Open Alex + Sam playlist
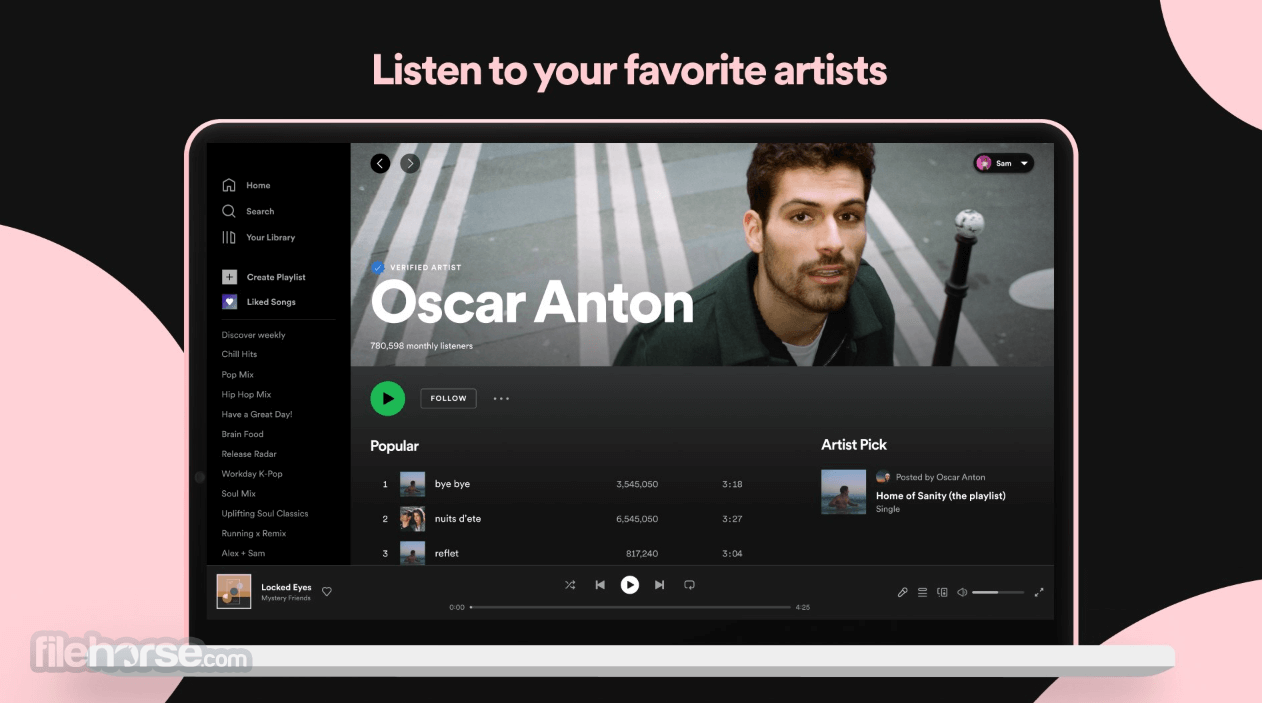The image size is (1262, 703). [243, 553]
